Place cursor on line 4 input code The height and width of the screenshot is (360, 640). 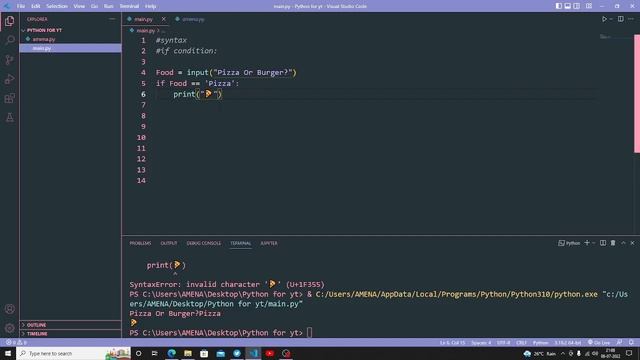[x=226, y=73]
